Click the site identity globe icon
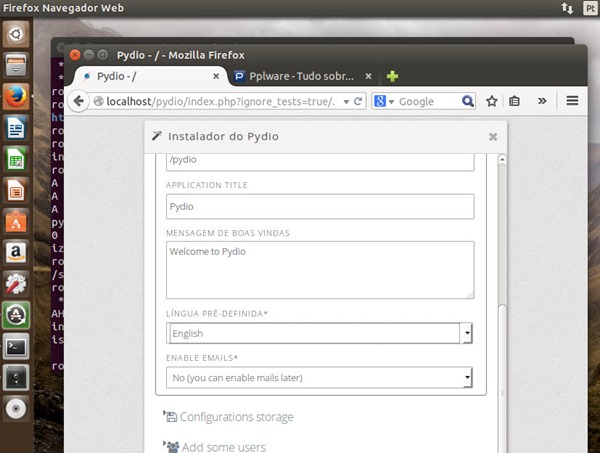 click(98, 101)
